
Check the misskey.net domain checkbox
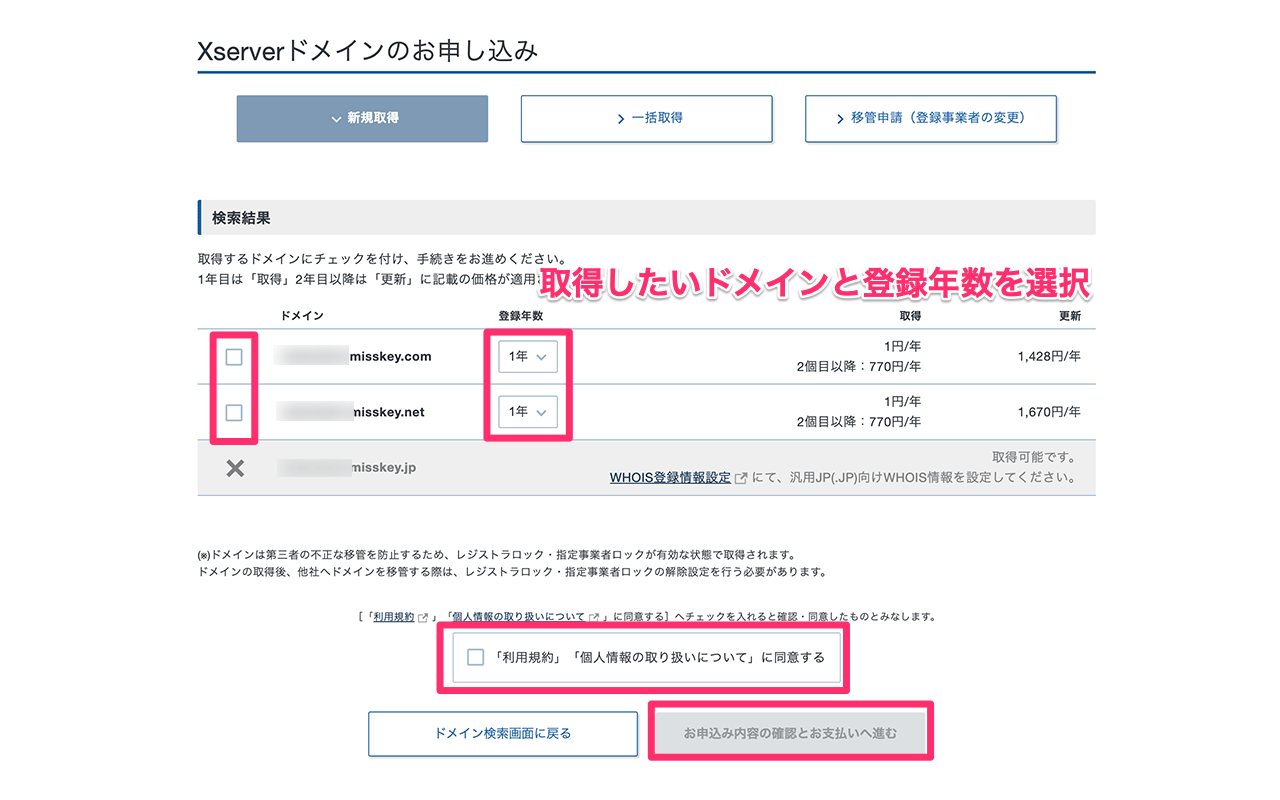[x=234, y=412]
